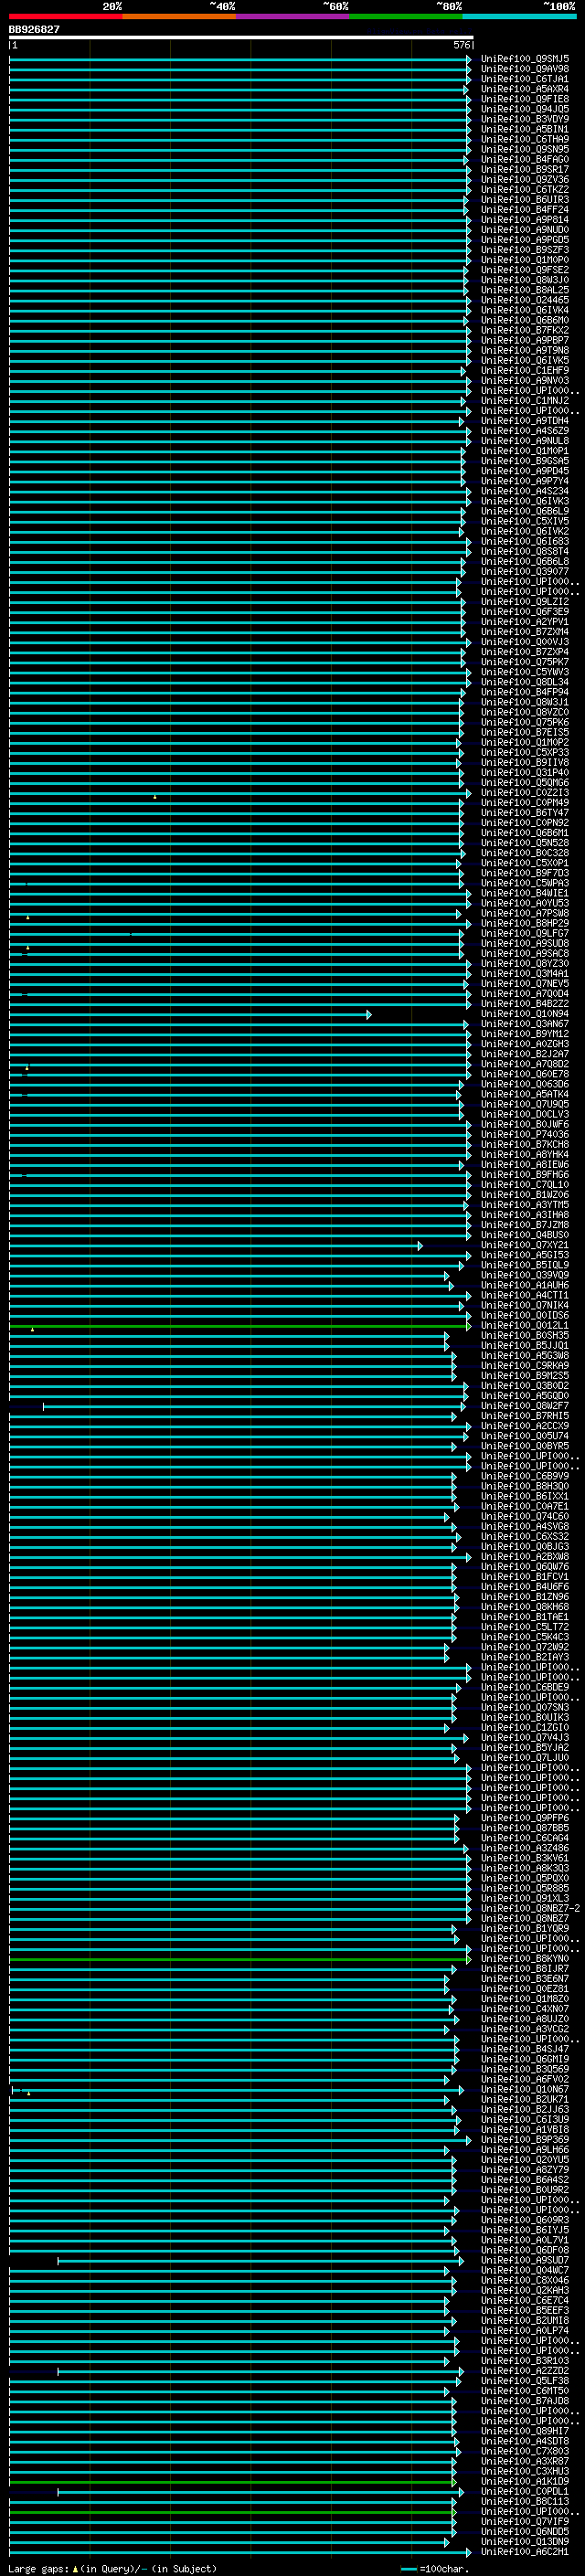This screenshot has height=2576, width=585.
Task: Click the UniRef100_C7QL10 label
Action: 525,1185
